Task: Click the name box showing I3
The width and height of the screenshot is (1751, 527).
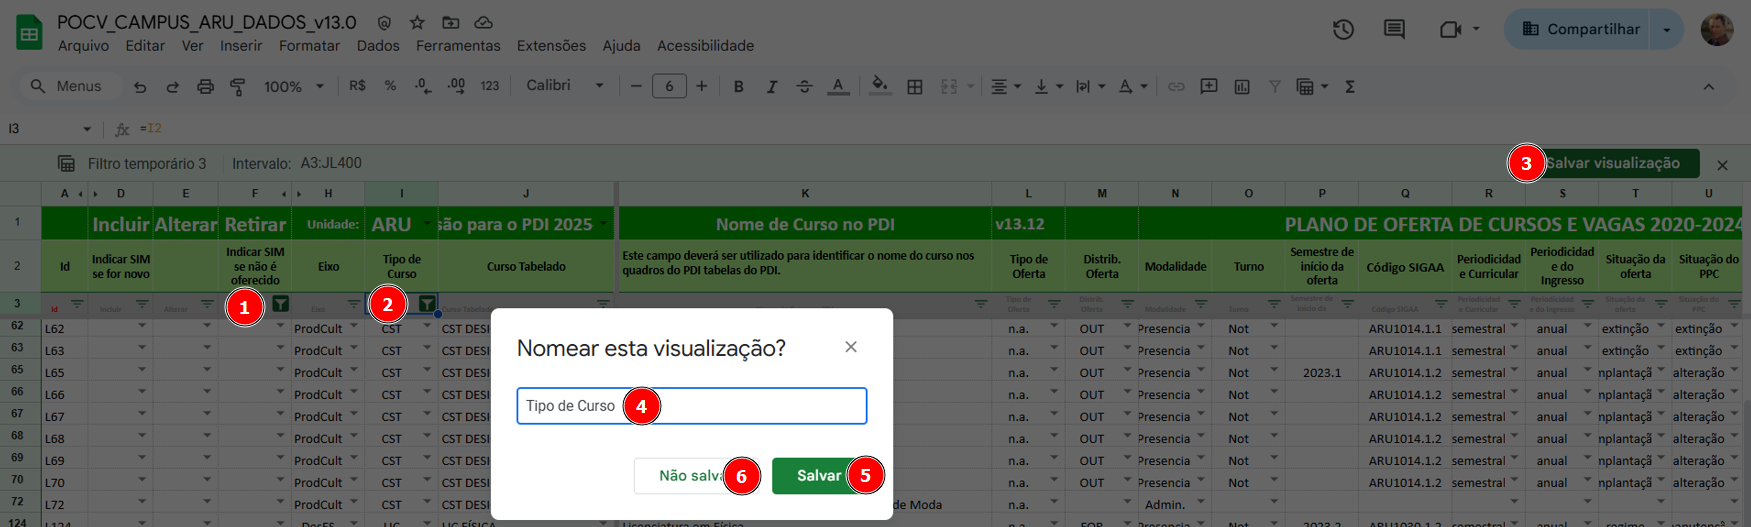Action: coord(50,129)
